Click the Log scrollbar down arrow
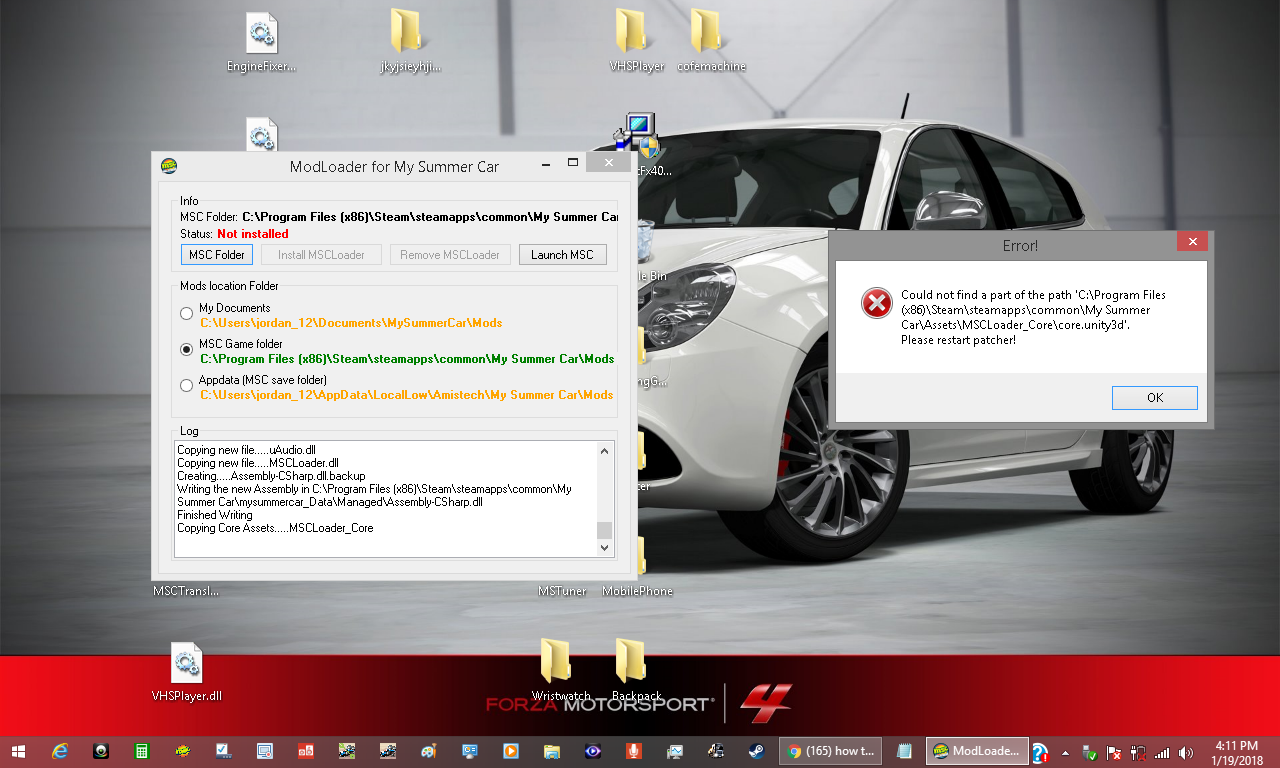 tap(604, 548)
